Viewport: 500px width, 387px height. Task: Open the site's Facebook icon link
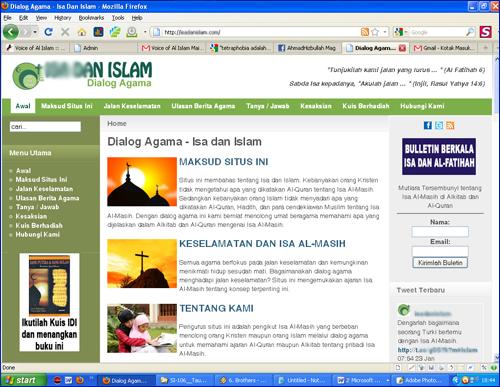click(x=428, y=125)
